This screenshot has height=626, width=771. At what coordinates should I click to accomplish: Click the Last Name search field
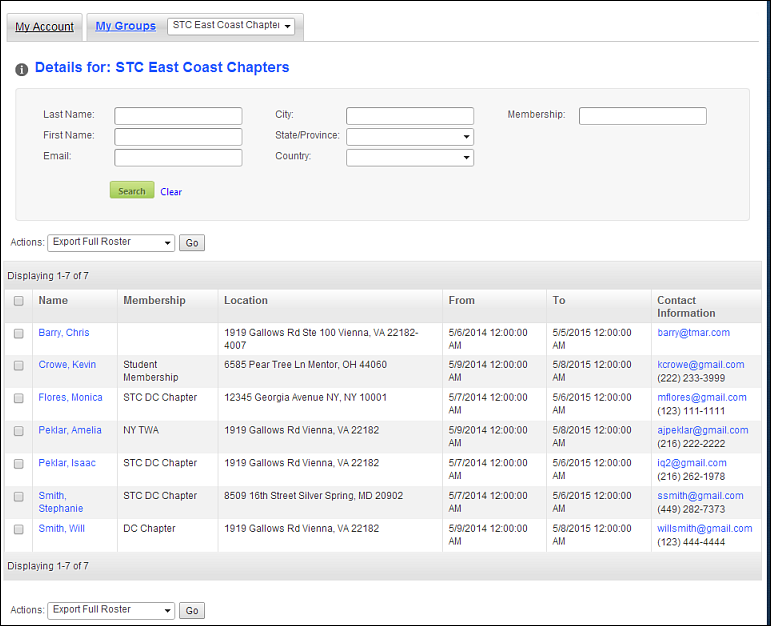(178, 116)
